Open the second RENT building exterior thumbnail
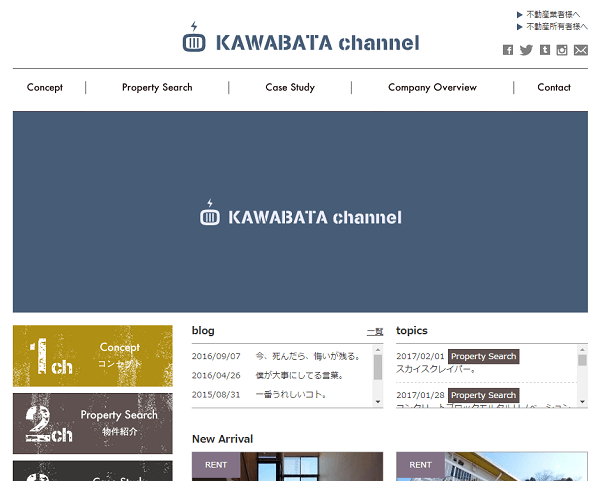 click(492, 466)
